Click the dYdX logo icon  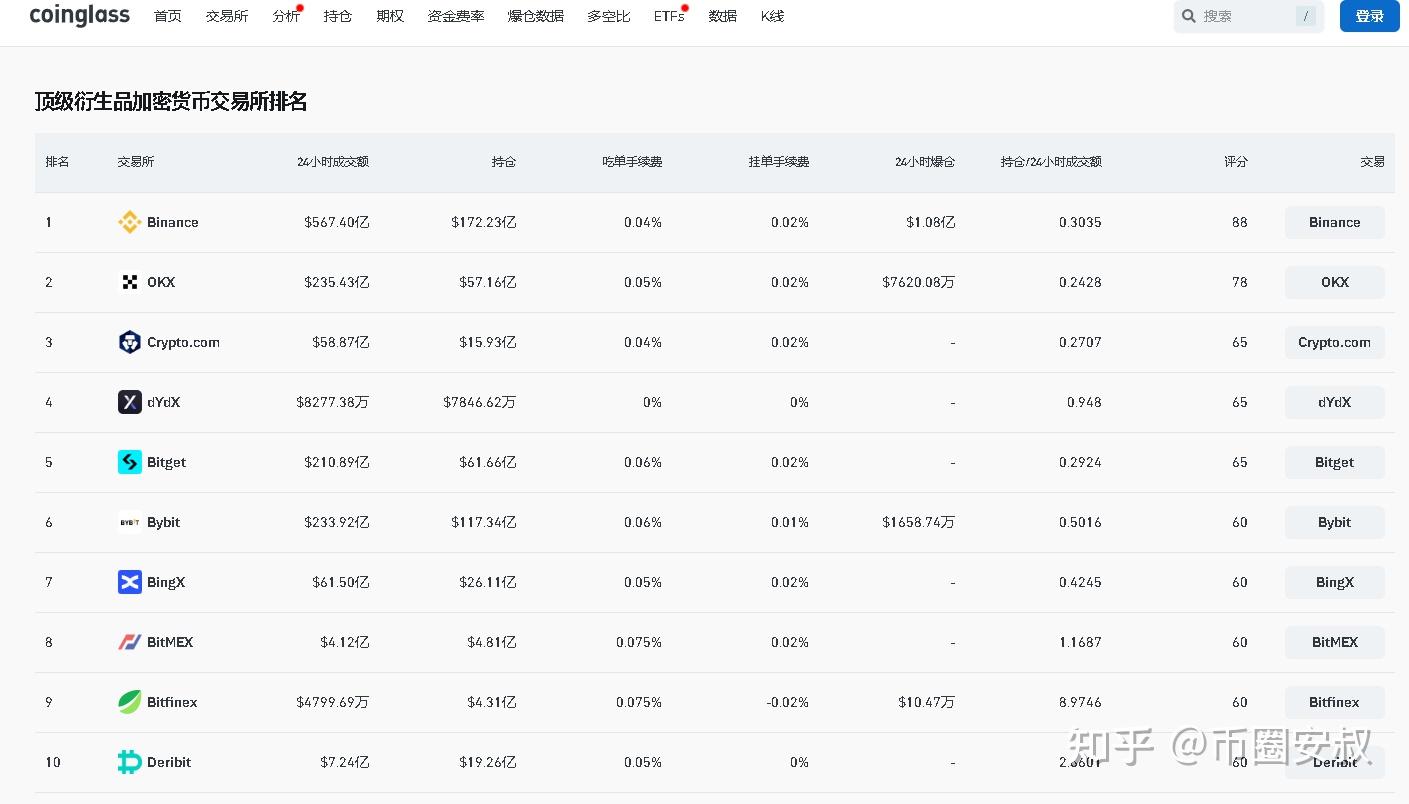pos(130,402)
